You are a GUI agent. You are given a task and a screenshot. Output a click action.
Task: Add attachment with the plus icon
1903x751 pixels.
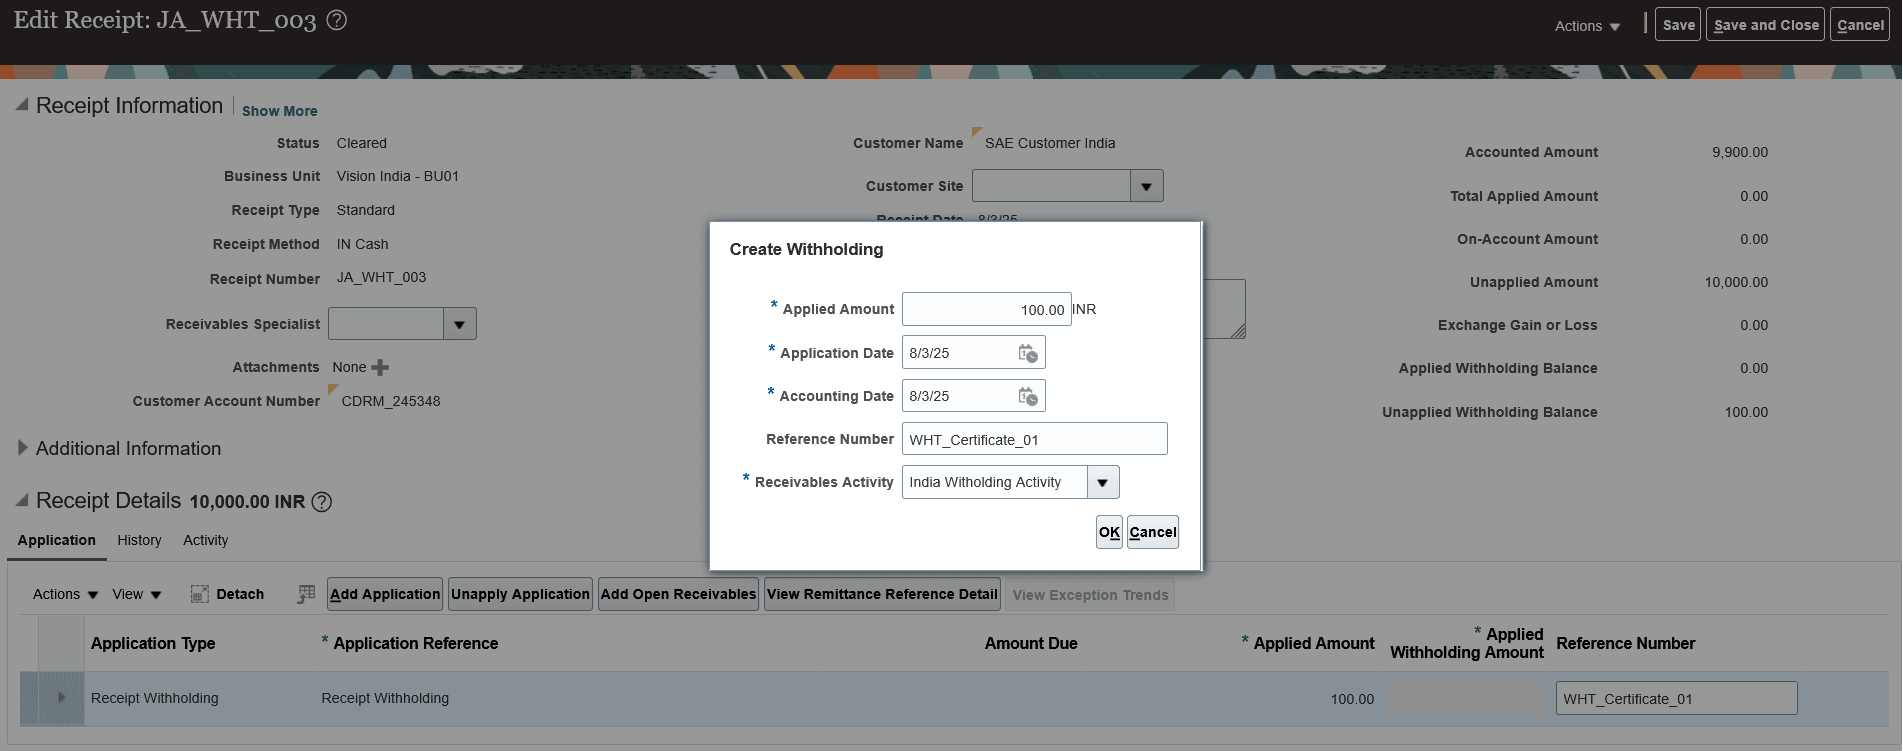coord(380,367)
